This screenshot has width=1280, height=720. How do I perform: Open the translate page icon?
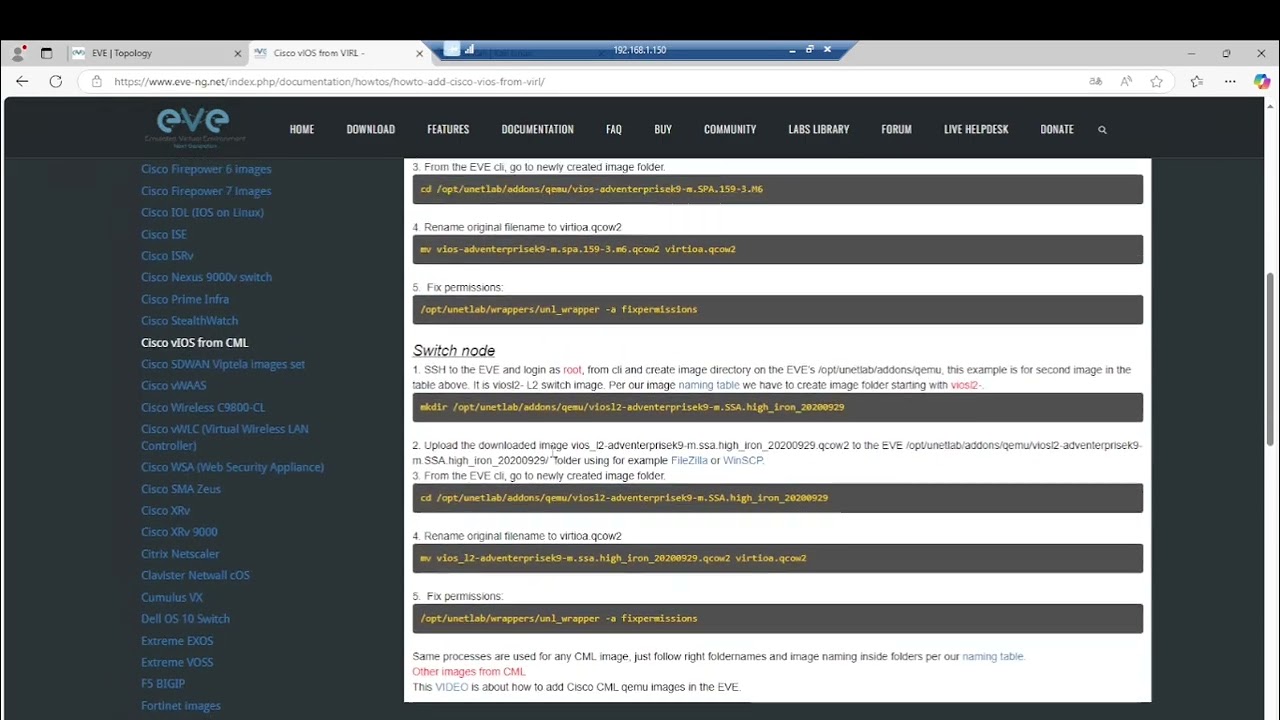pos(1096,82)
